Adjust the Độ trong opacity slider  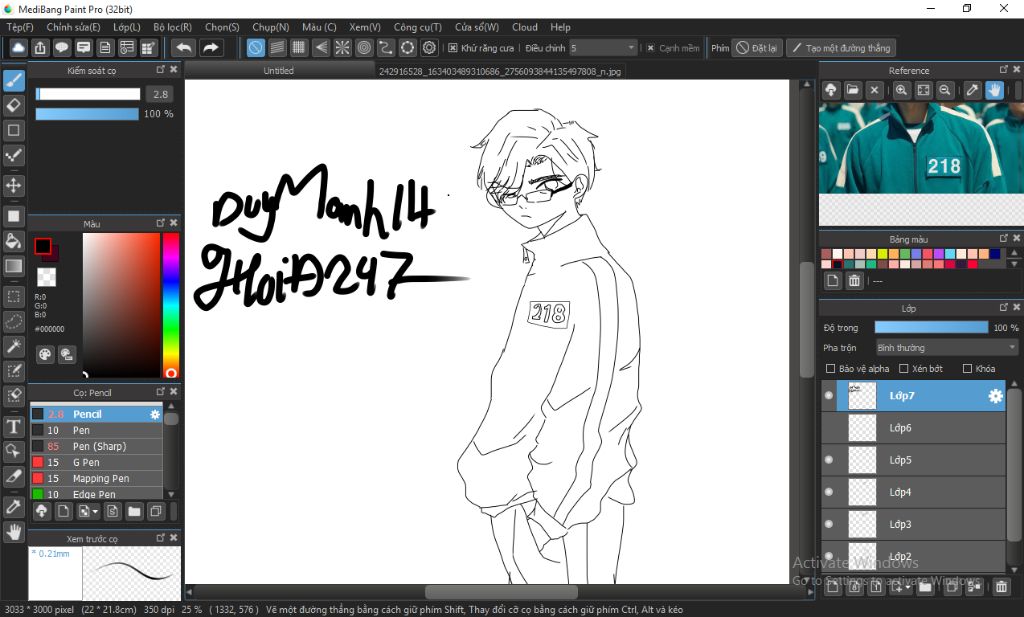[931, 327]
